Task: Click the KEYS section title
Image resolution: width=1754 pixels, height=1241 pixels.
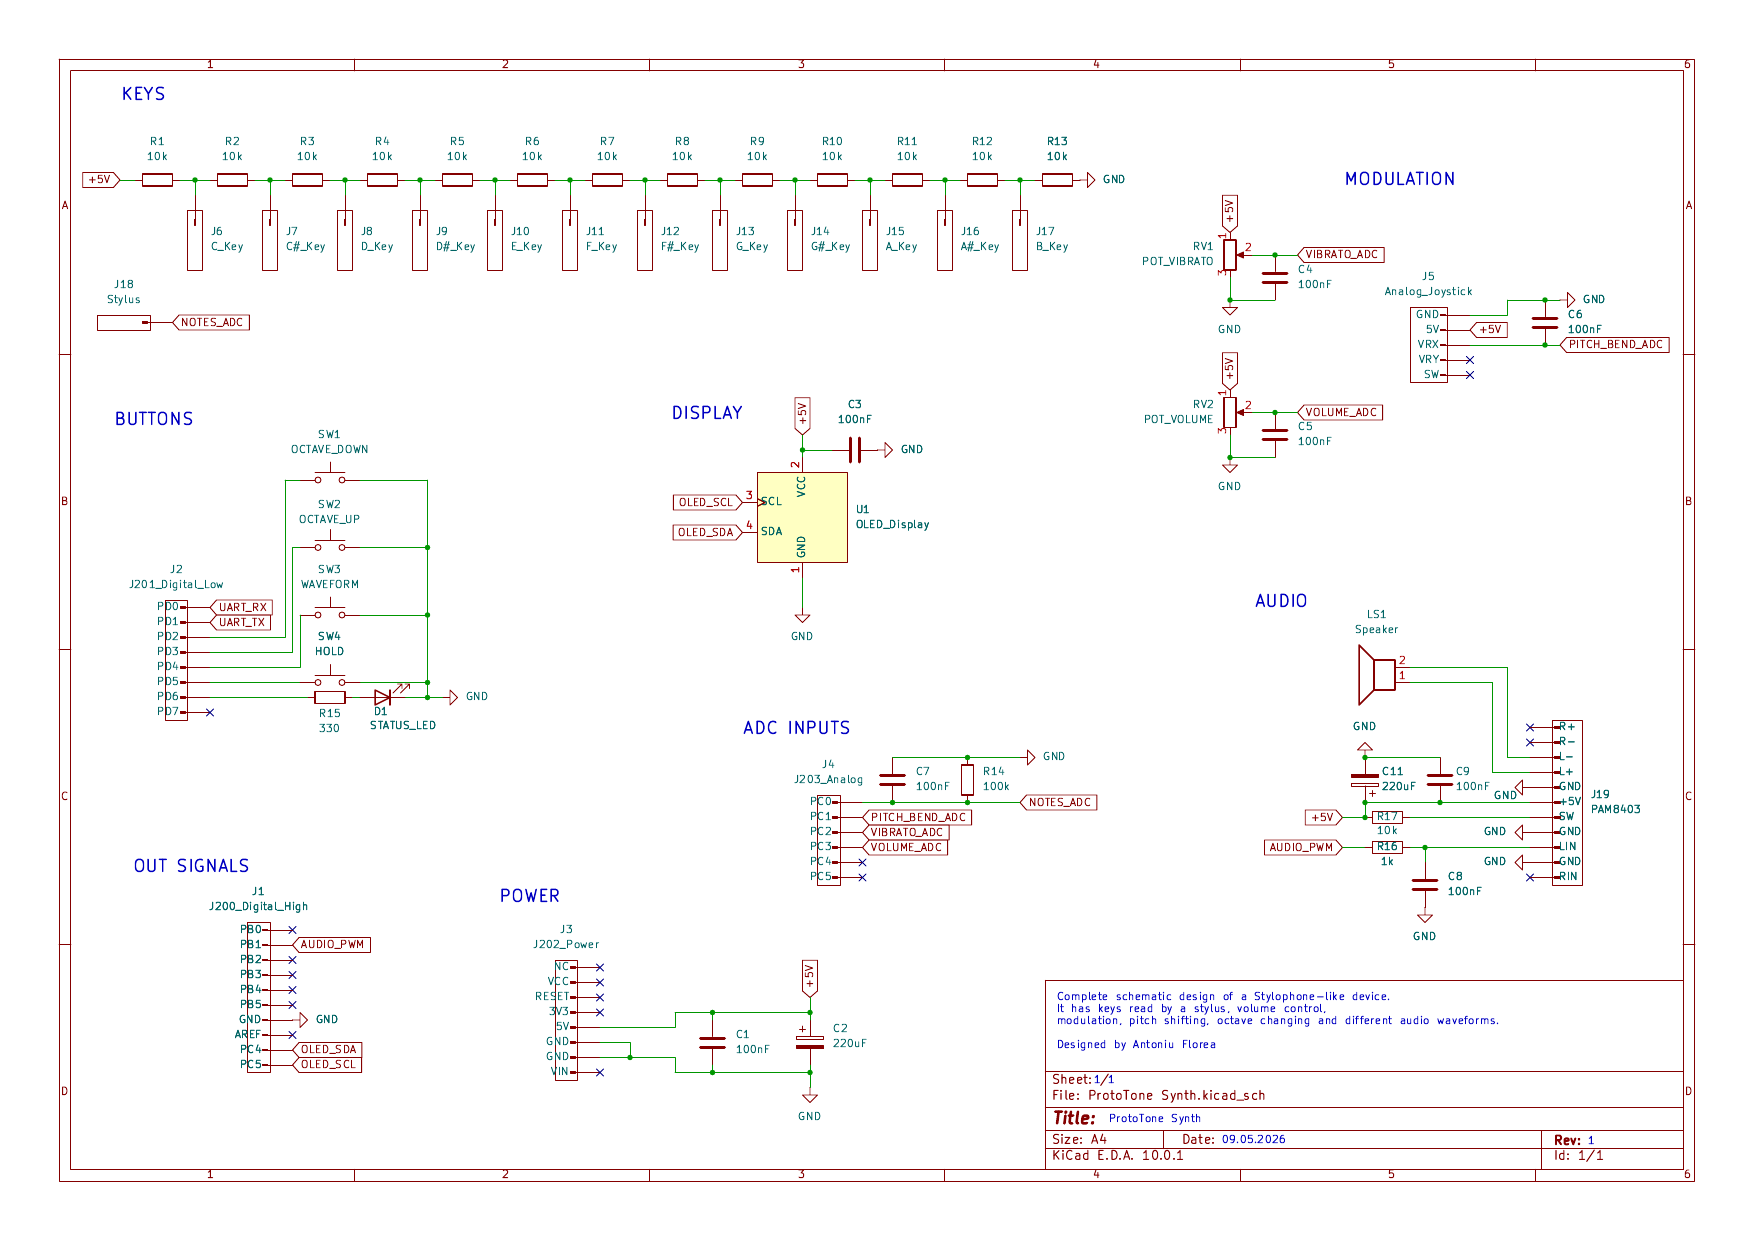Action: pos(143,94)
